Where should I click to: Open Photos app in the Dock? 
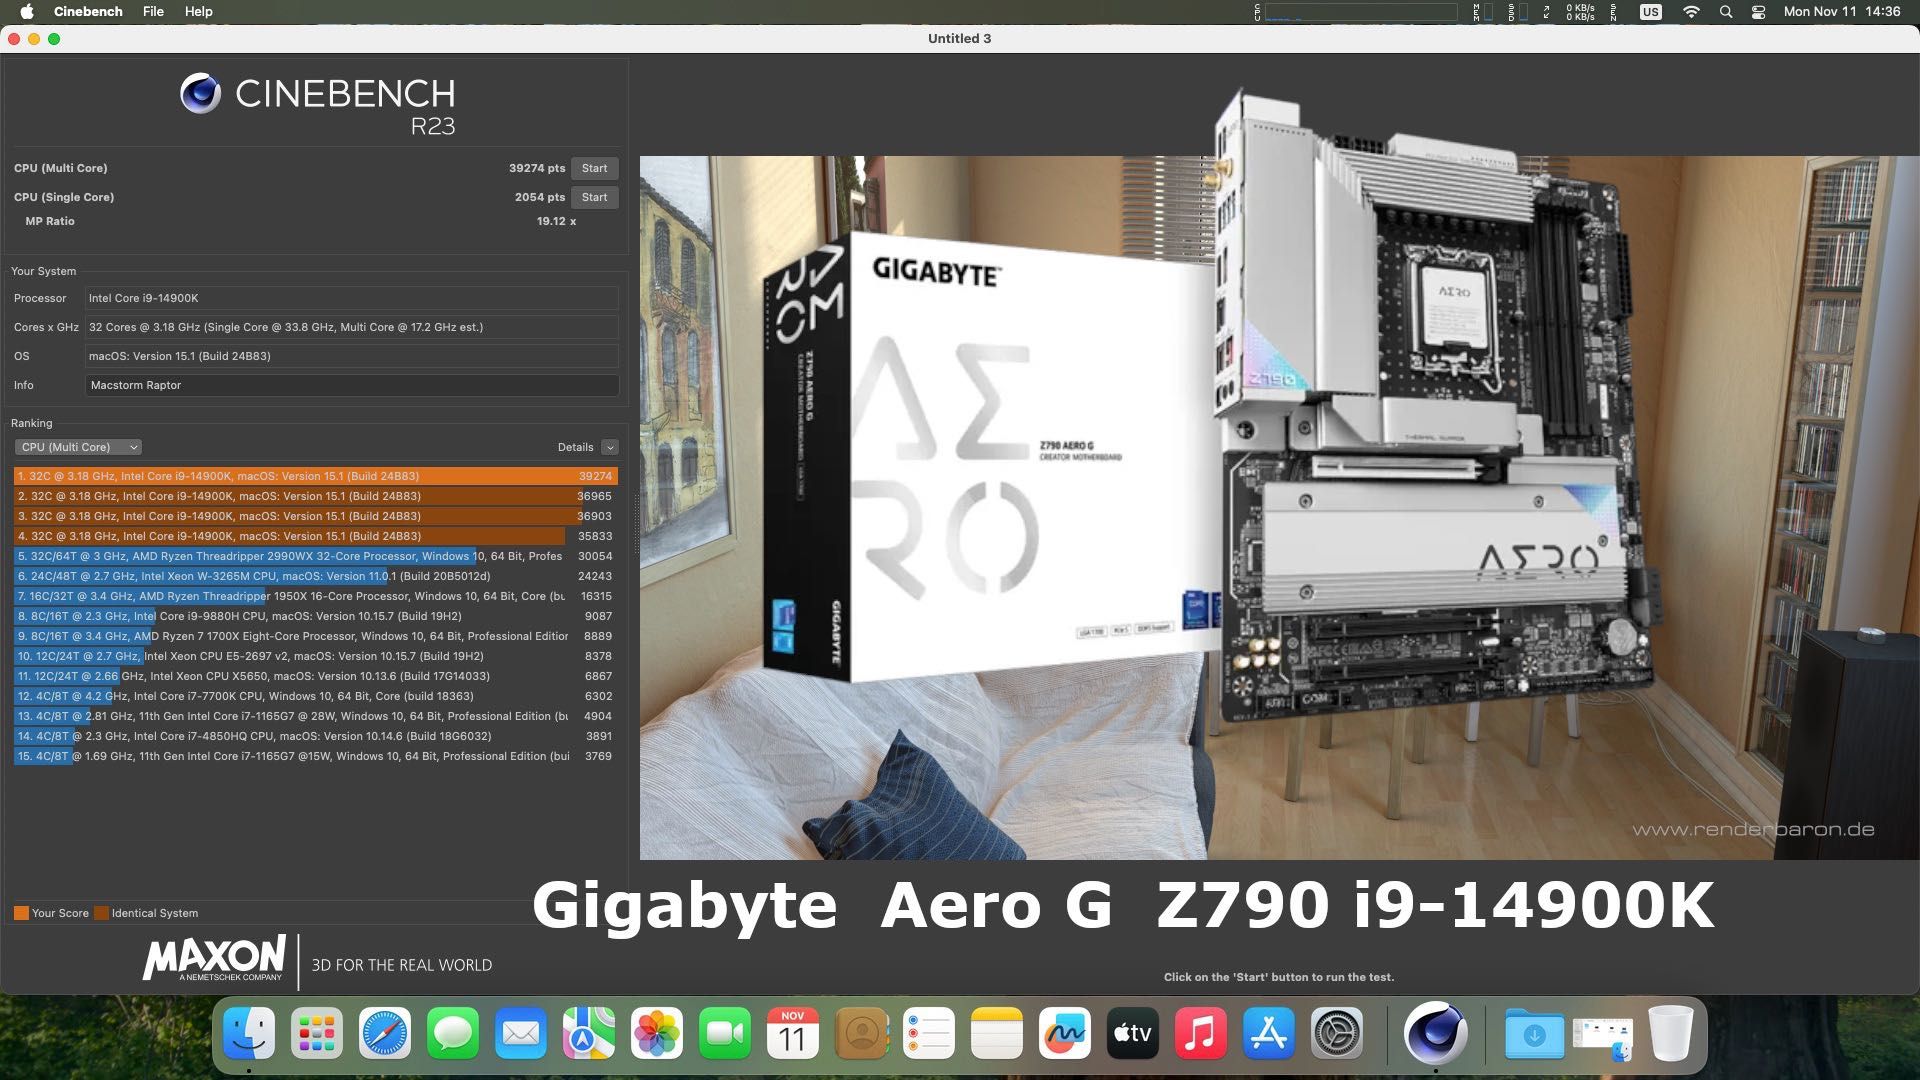657,1033
